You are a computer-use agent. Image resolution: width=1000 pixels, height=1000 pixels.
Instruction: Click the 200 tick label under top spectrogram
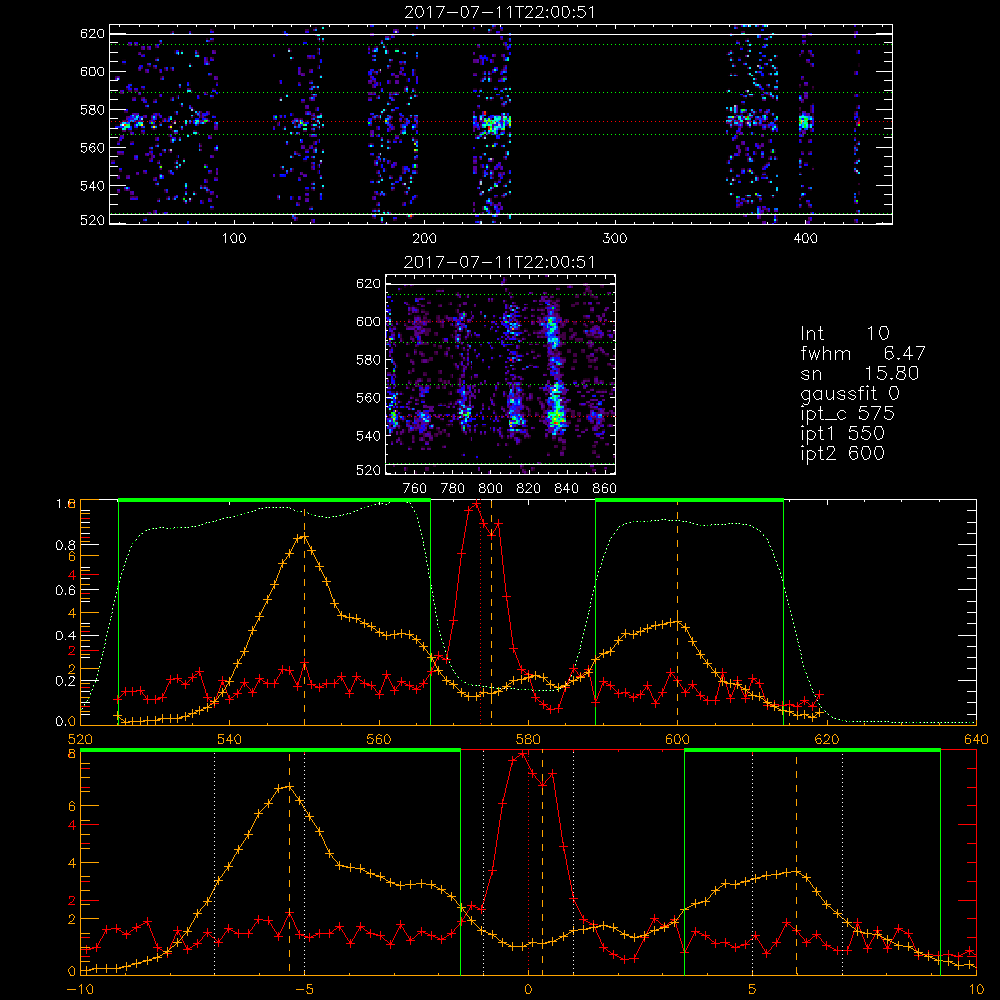424,239
